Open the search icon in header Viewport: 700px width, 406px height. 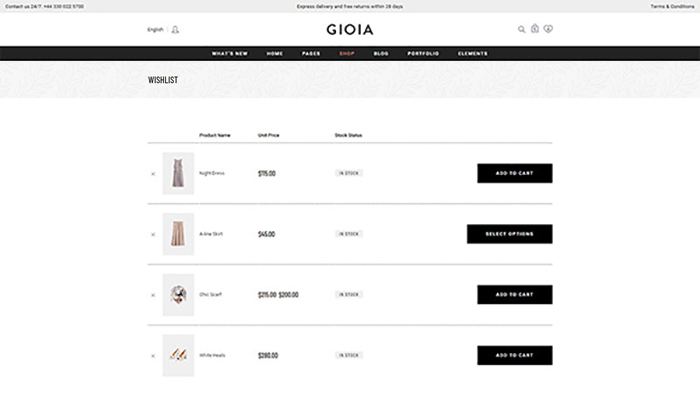tap(521, 29)
